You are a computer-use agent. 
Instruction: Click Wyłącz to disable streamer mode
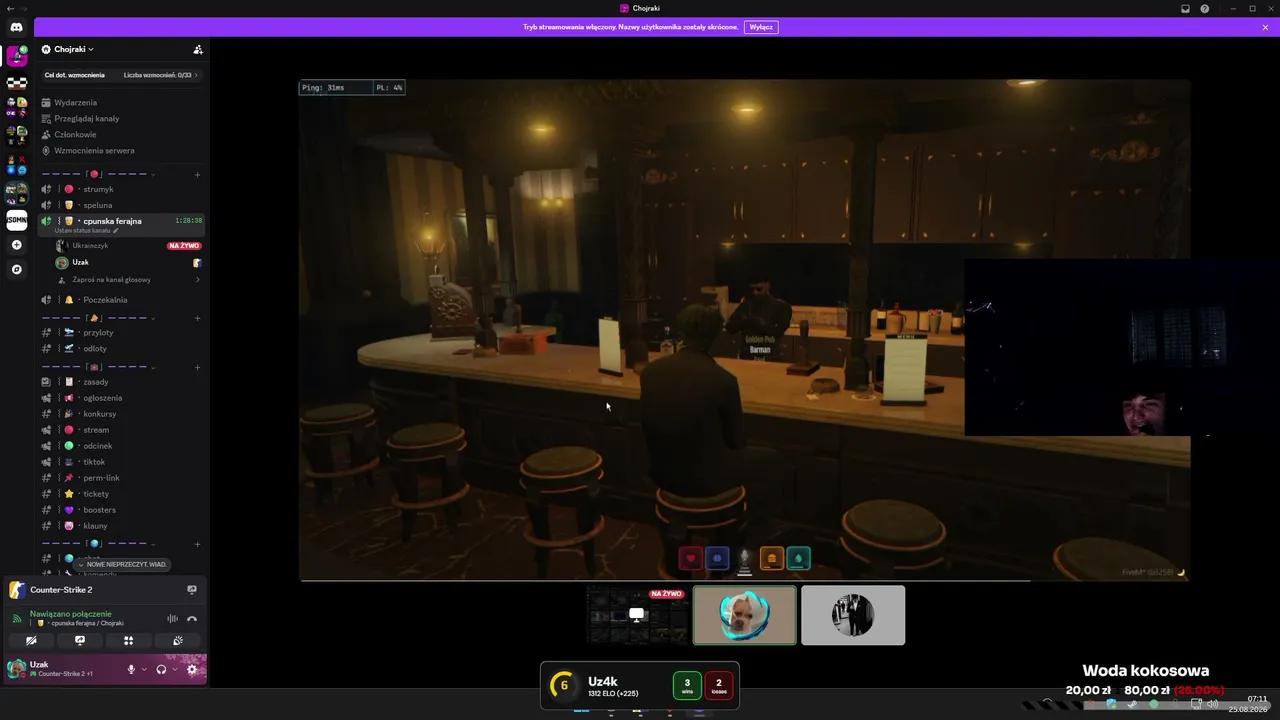[761, 27]
